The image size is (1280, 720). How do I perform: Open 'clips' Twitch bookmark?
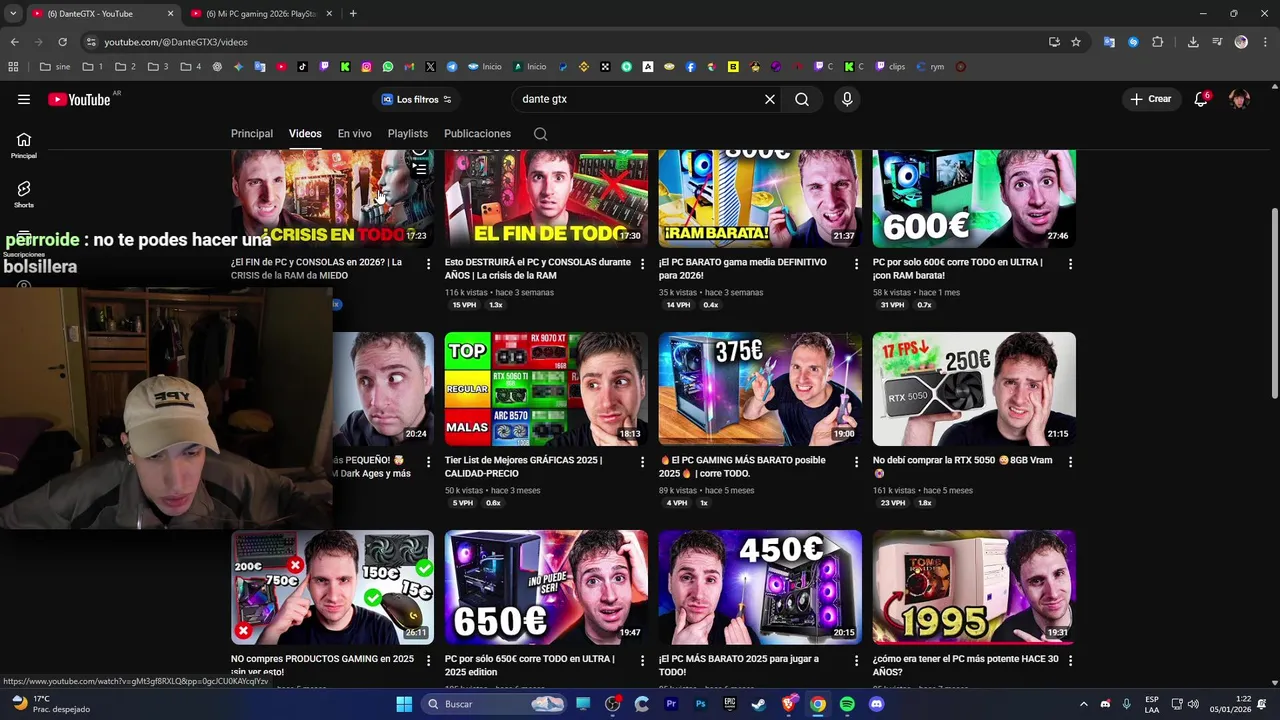click(x=890, y=67)
